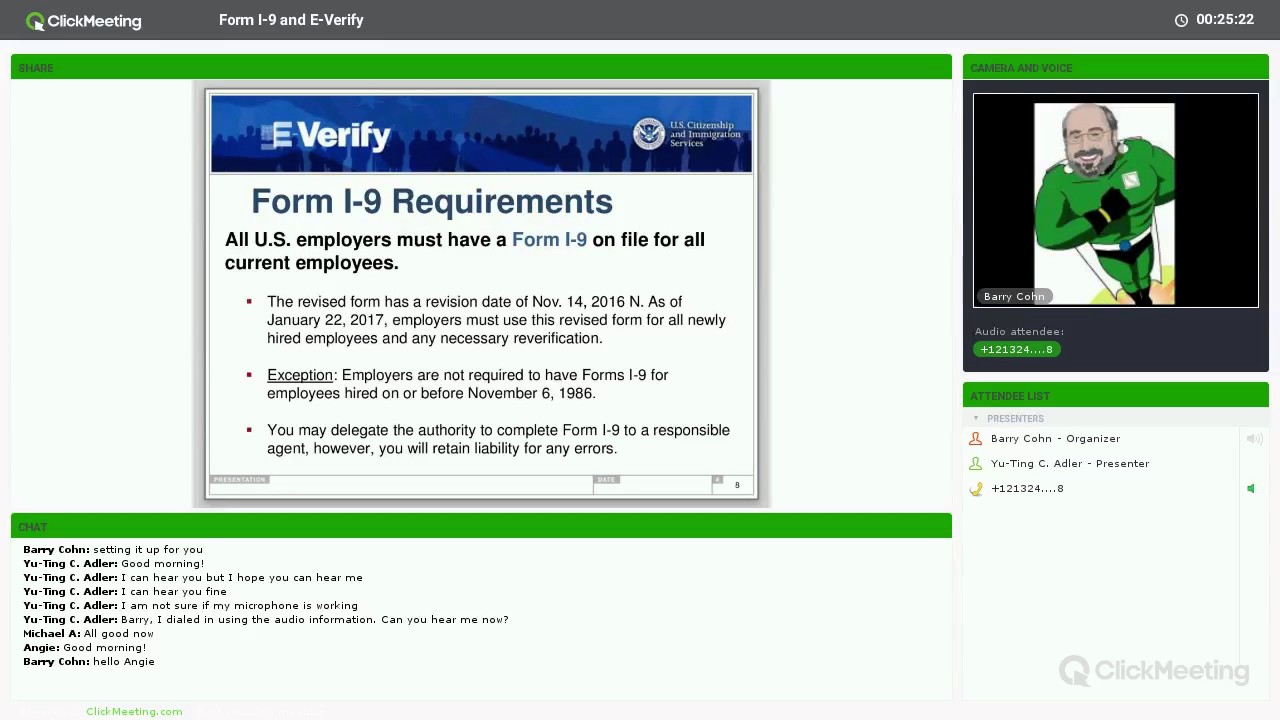Click the Homeland Security seal on the slide

pyautogui.click(x=649, y=134)
